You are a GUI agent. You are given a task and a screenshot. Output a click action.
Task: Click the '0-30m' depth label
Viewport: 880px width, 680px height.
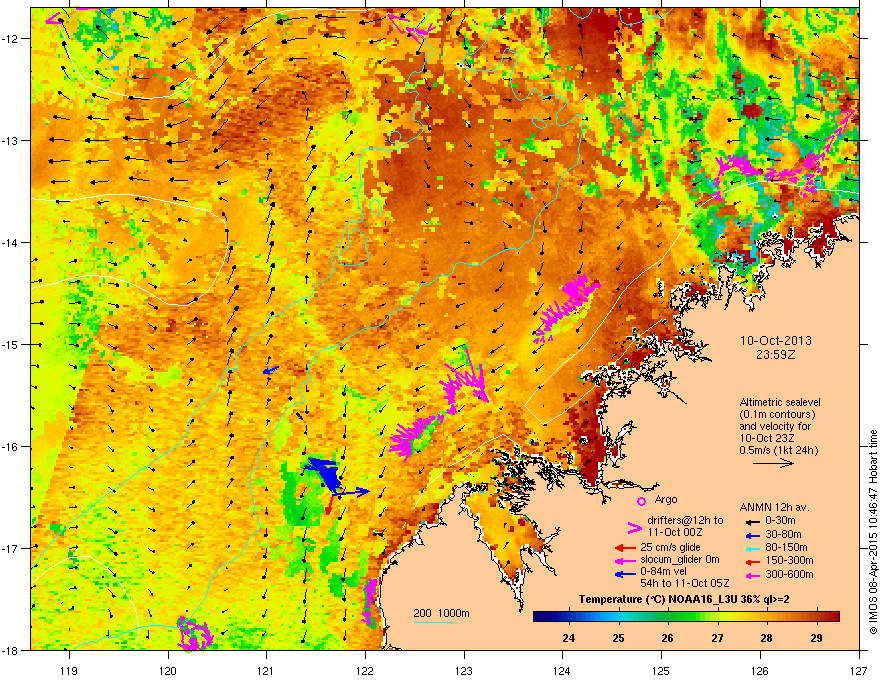780,521
